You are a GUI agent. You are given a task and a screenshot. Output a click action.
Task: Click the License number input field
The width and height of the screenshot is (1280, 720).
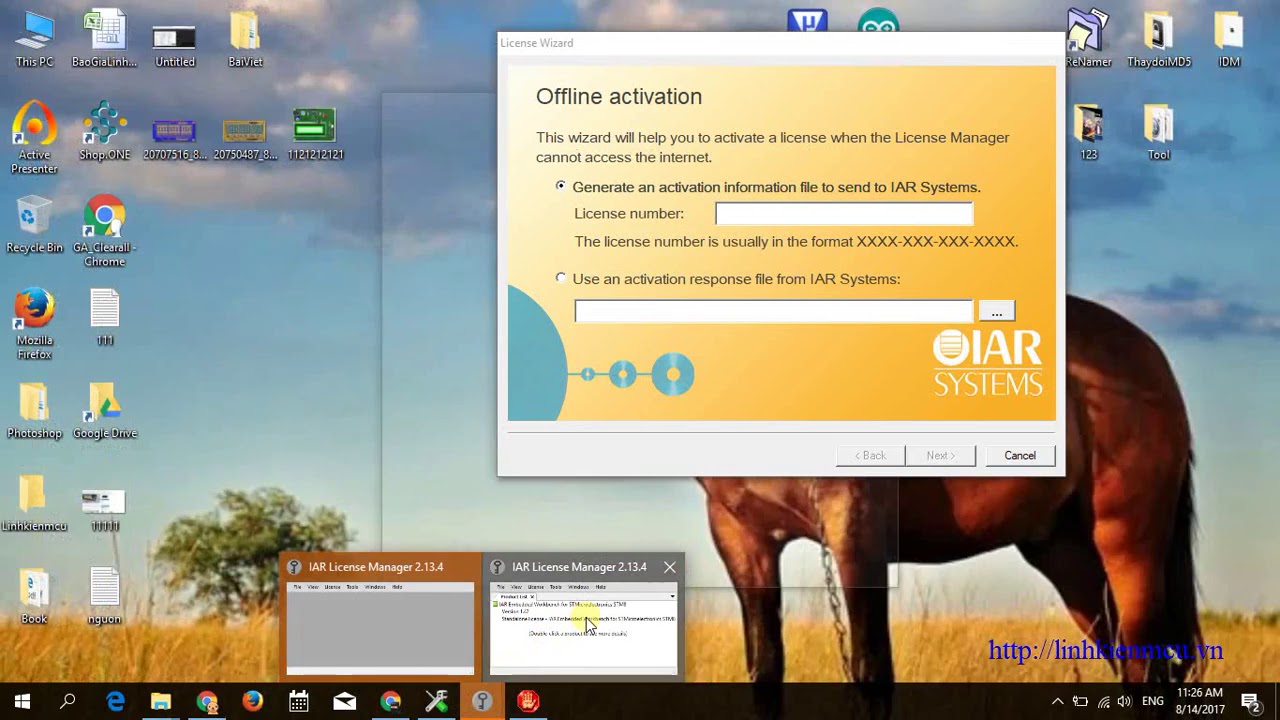843,213
